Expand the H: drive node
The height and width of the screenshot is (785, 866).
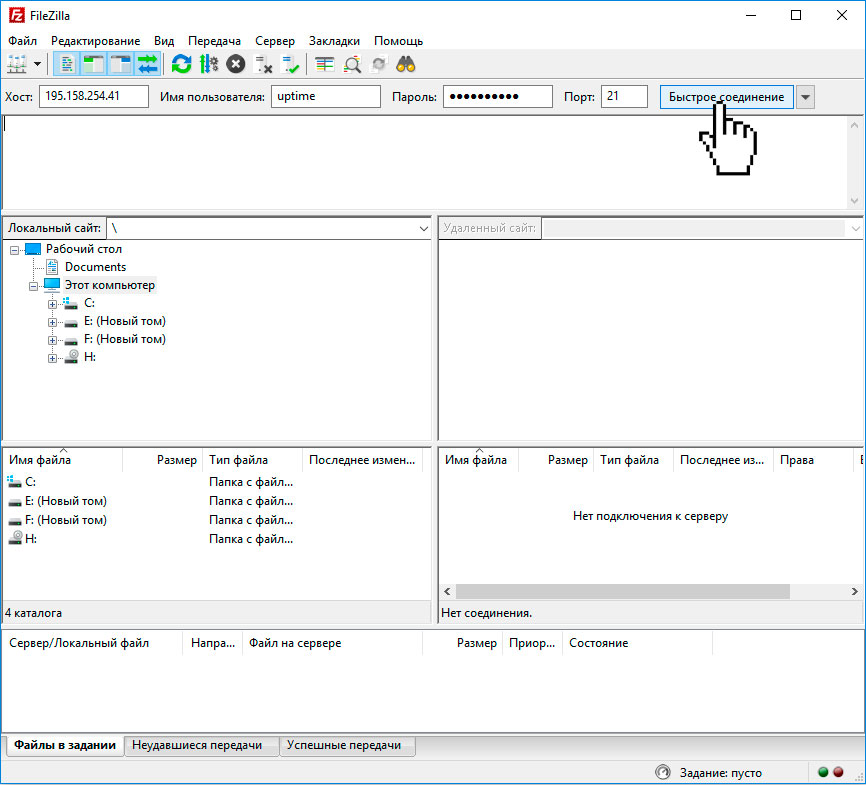click(52, 358)
